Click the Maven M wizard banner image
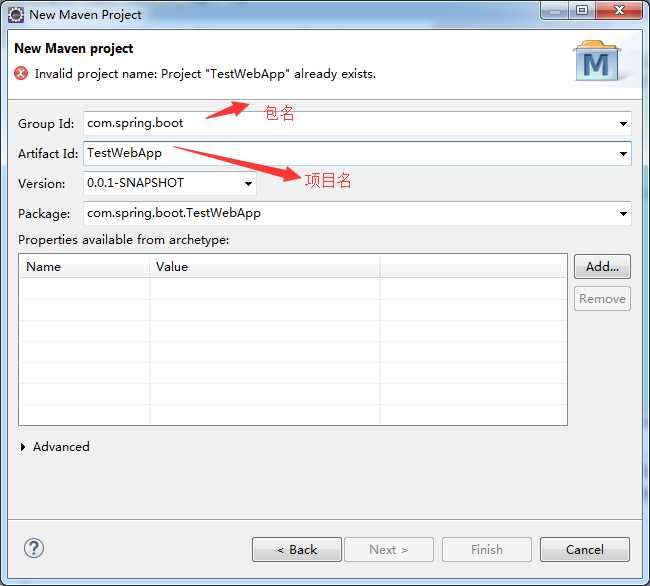 (597, 61)
